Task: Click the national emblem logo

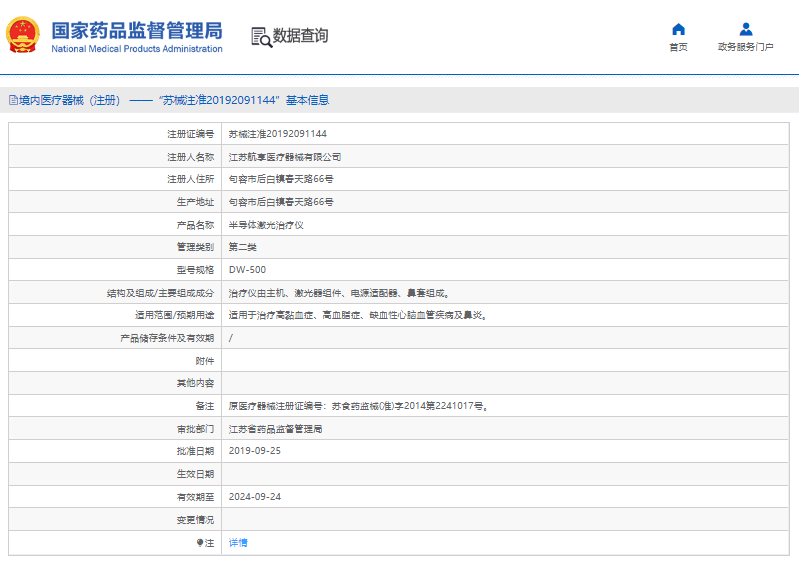Action: [22, 35]
